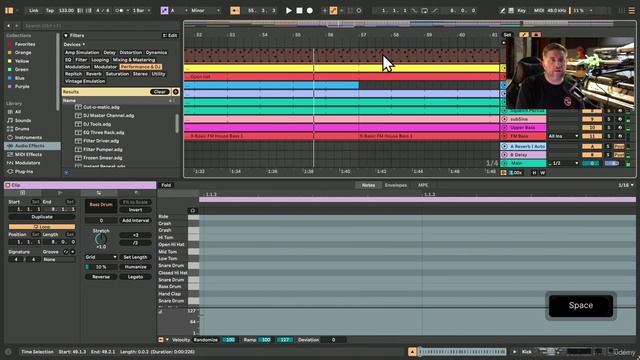Click the browser back arrow

[9, 26]
